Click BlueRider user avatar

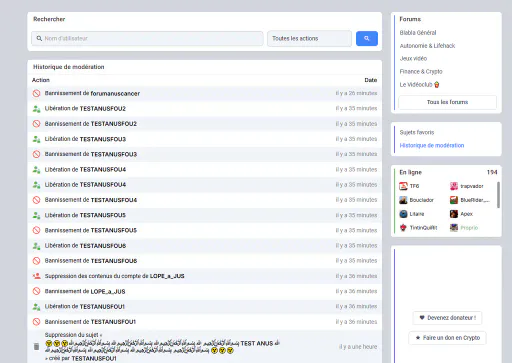tap(454, 200)
